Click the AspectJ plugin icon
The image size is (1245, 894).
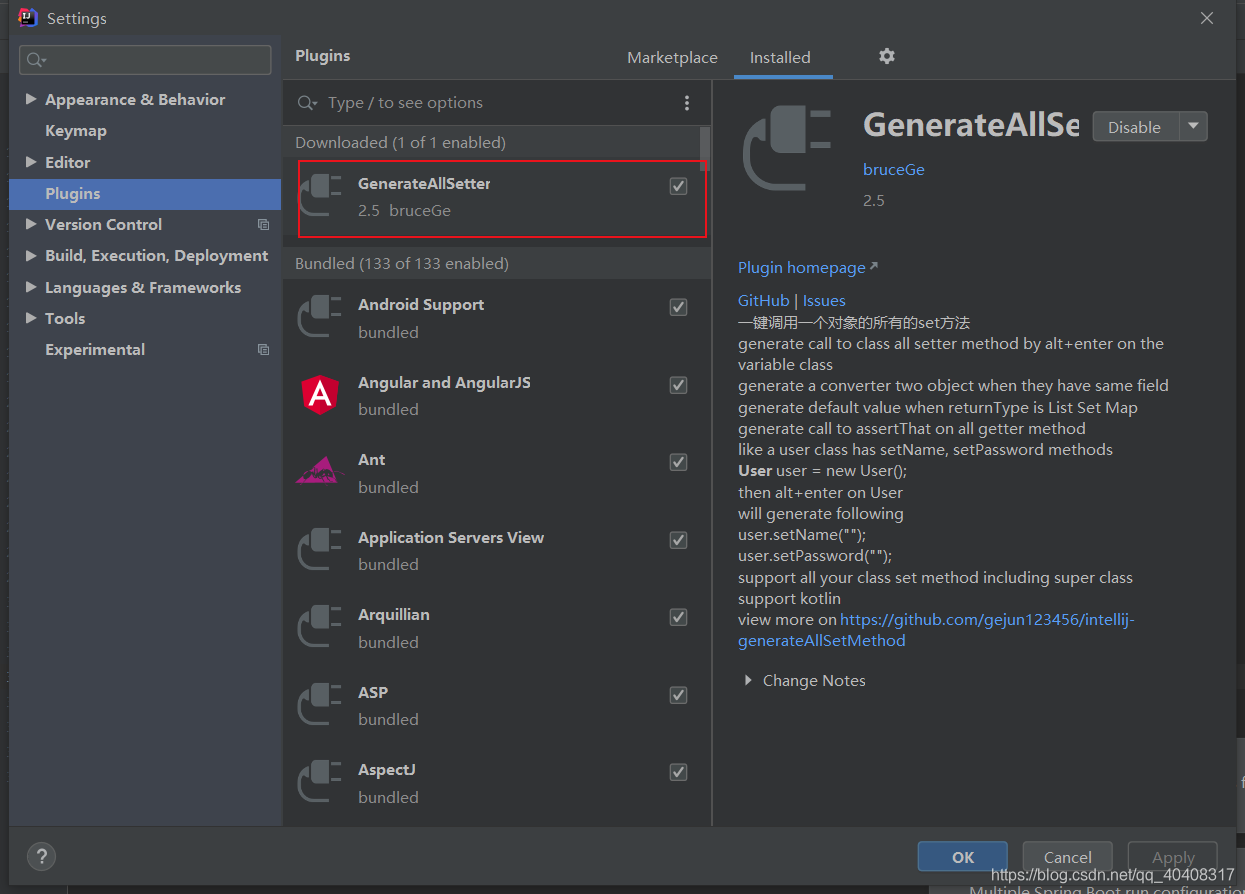click(x=321, y=782)
